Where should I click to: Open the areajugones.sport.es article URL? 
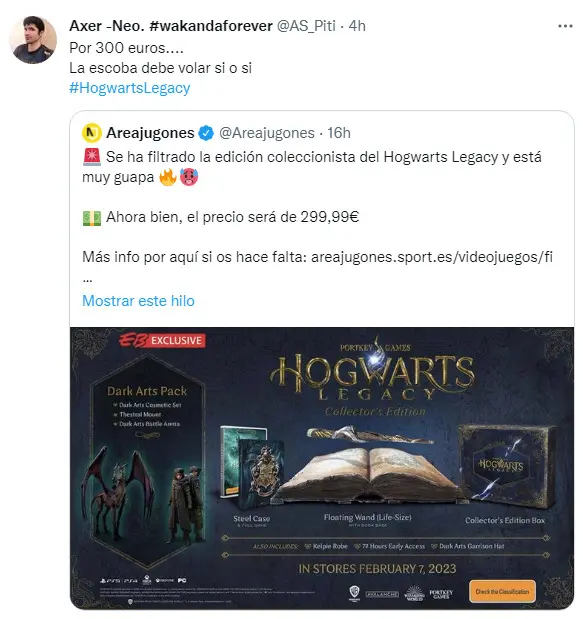[432, 257]
